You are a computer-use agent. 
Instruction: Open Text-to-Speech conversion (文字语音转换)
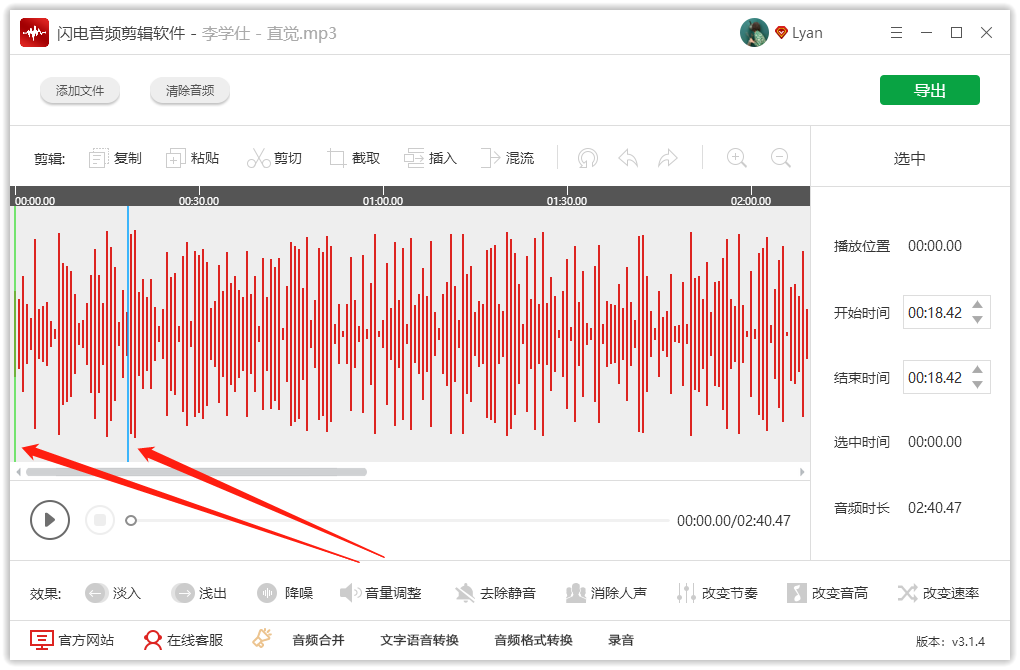tap(420, 640)
